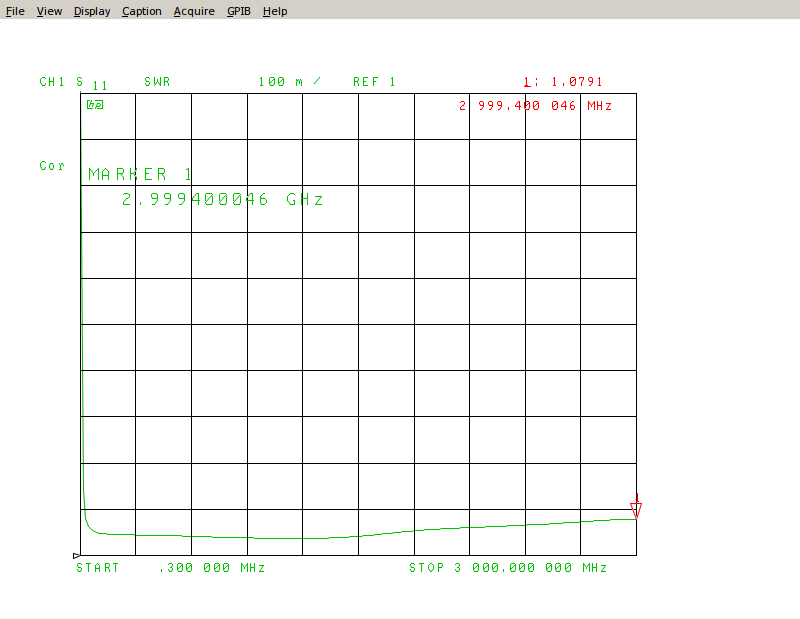
Task: Click the 100 m / scale label
Action: (289, 82)
